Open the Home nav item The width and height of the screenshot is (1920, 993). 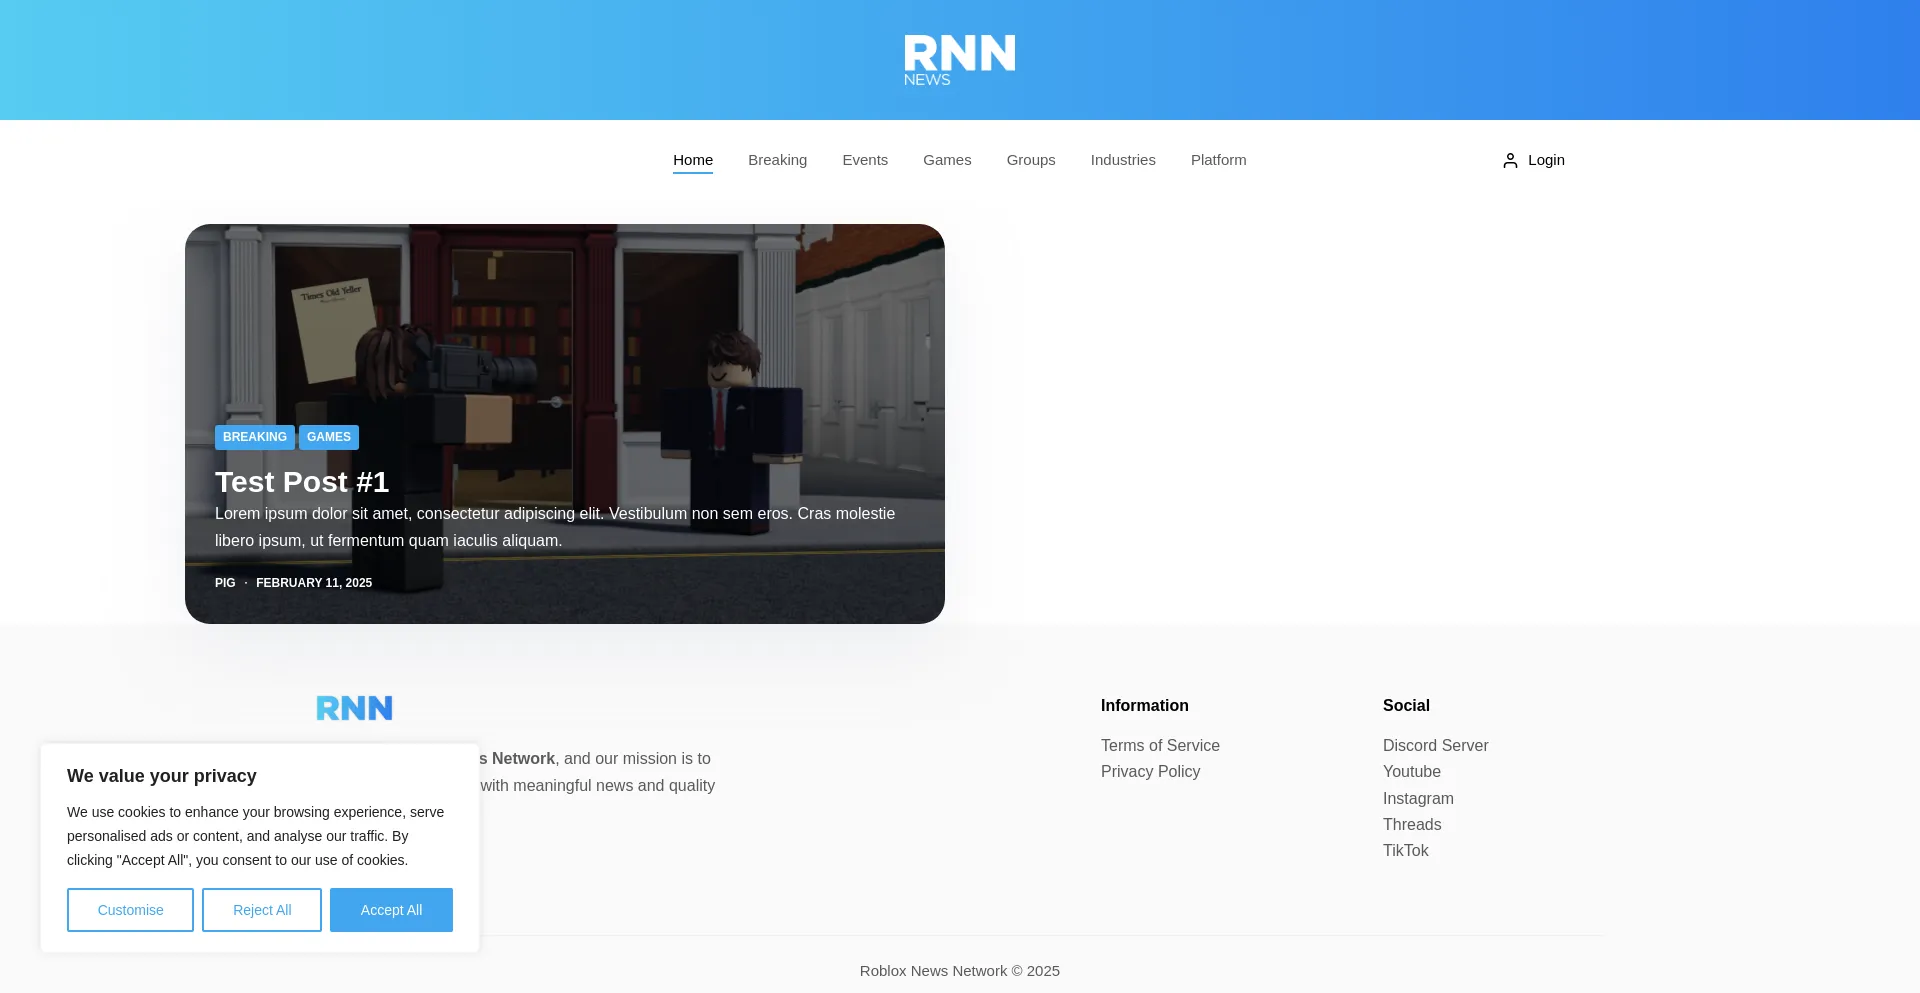pyautogui.click(x=693, y=160)
